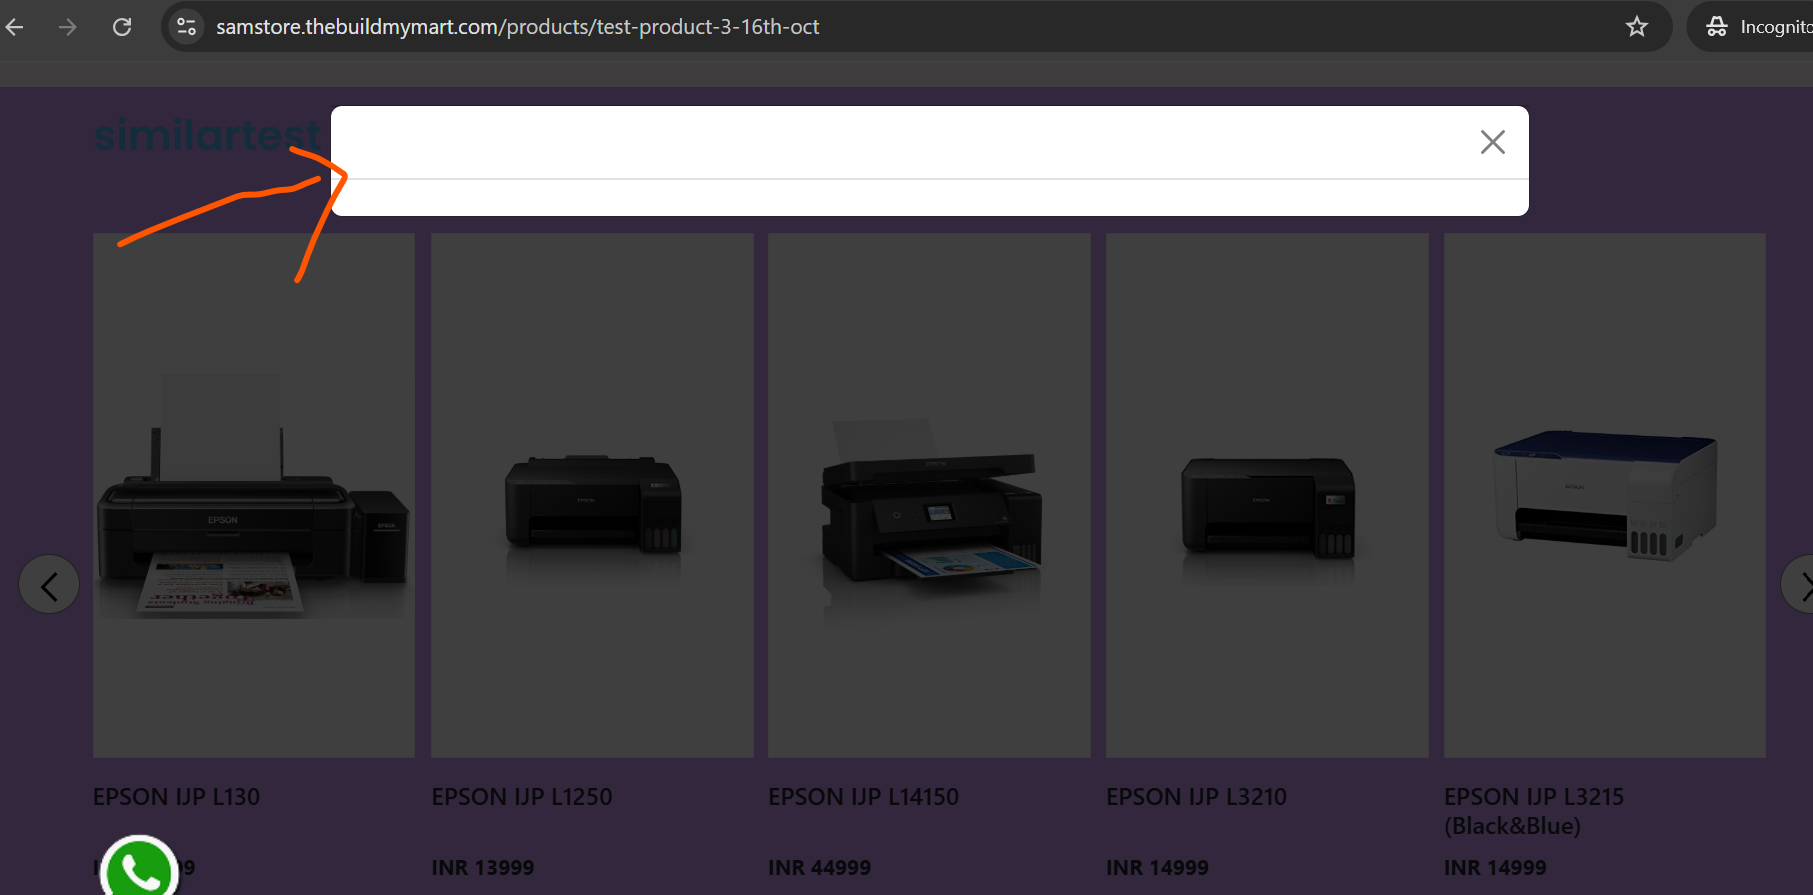Screen dimensions: 1813x895
Task: Show next products in carousel
Action: click(1798, 585)
